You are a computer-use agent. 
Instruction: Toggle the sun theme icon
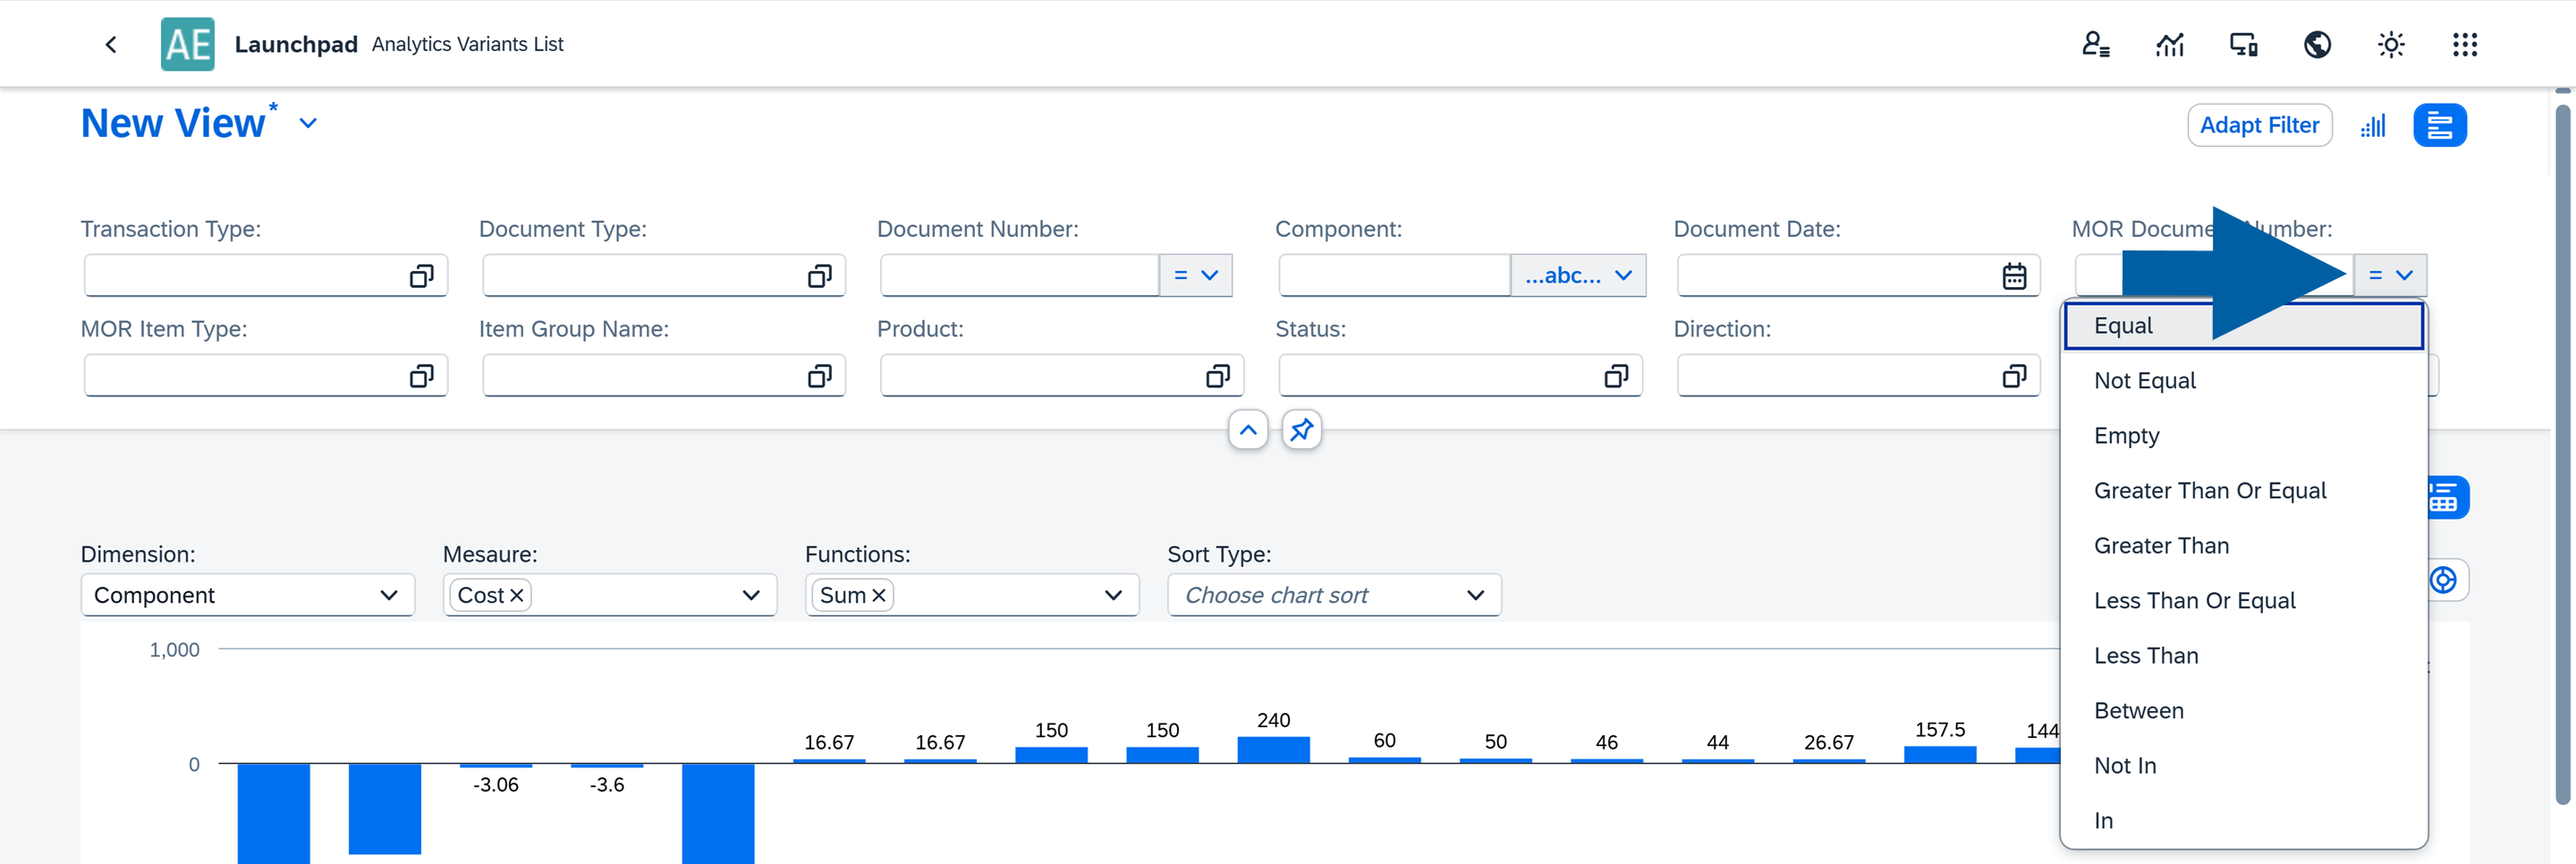pos(2390,44)
